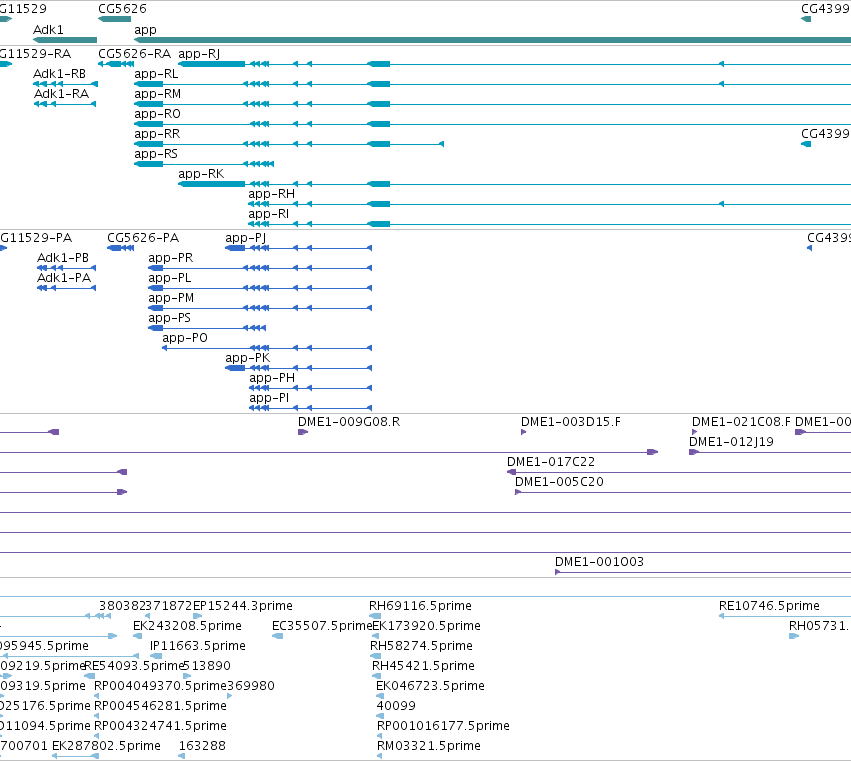The height and width of the screenshot is (761, 851).
Task: Select EST EP15244.3prime
Action: click(x=198, y=616)
